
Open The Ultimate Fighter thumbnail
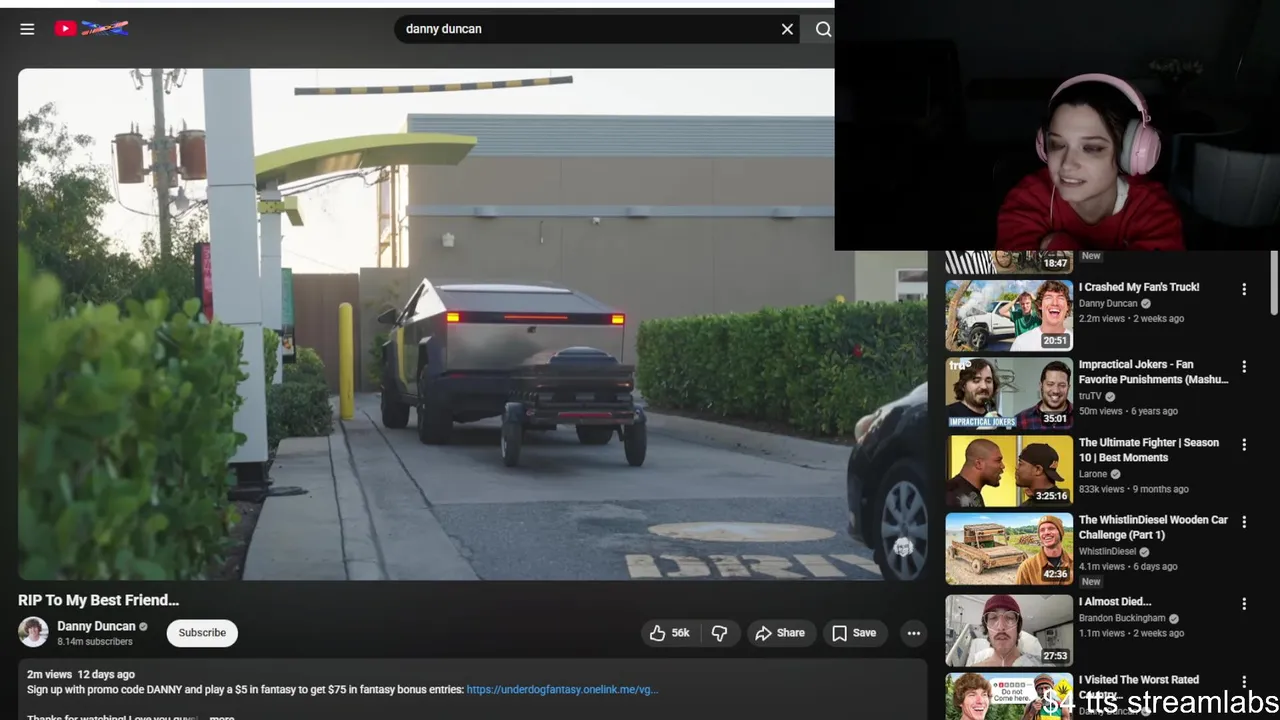pyautogui.click(x=1009, y=471)
